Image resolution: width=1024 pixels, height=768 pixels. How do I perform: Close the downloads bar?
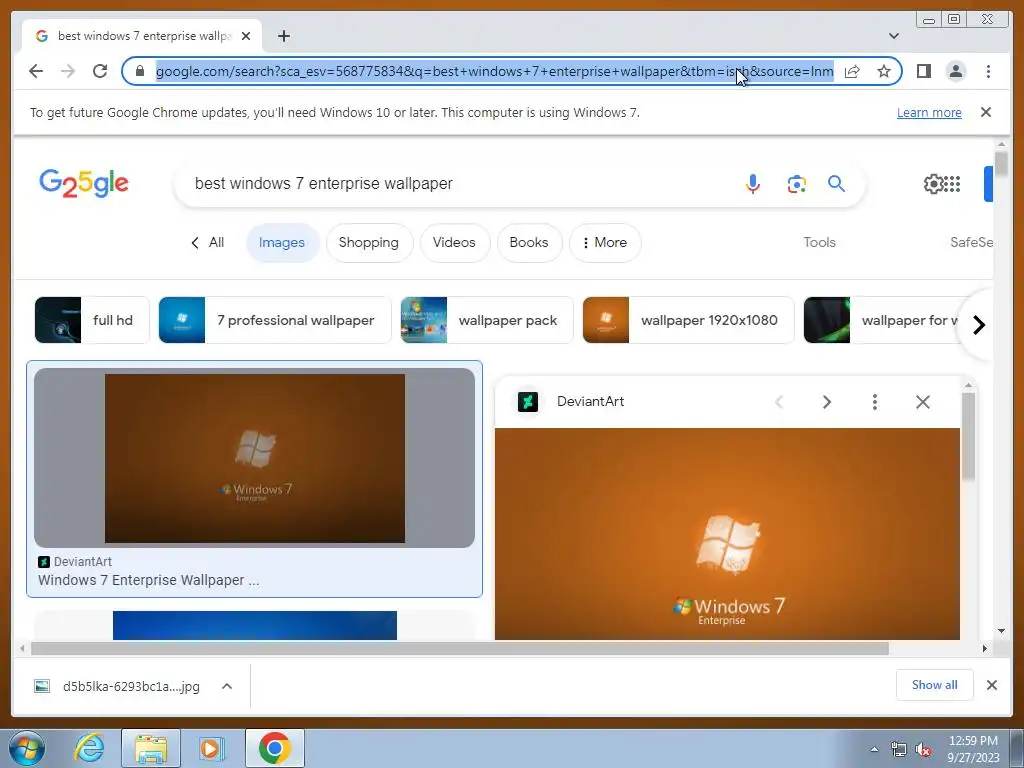click(x=991, y=685)
